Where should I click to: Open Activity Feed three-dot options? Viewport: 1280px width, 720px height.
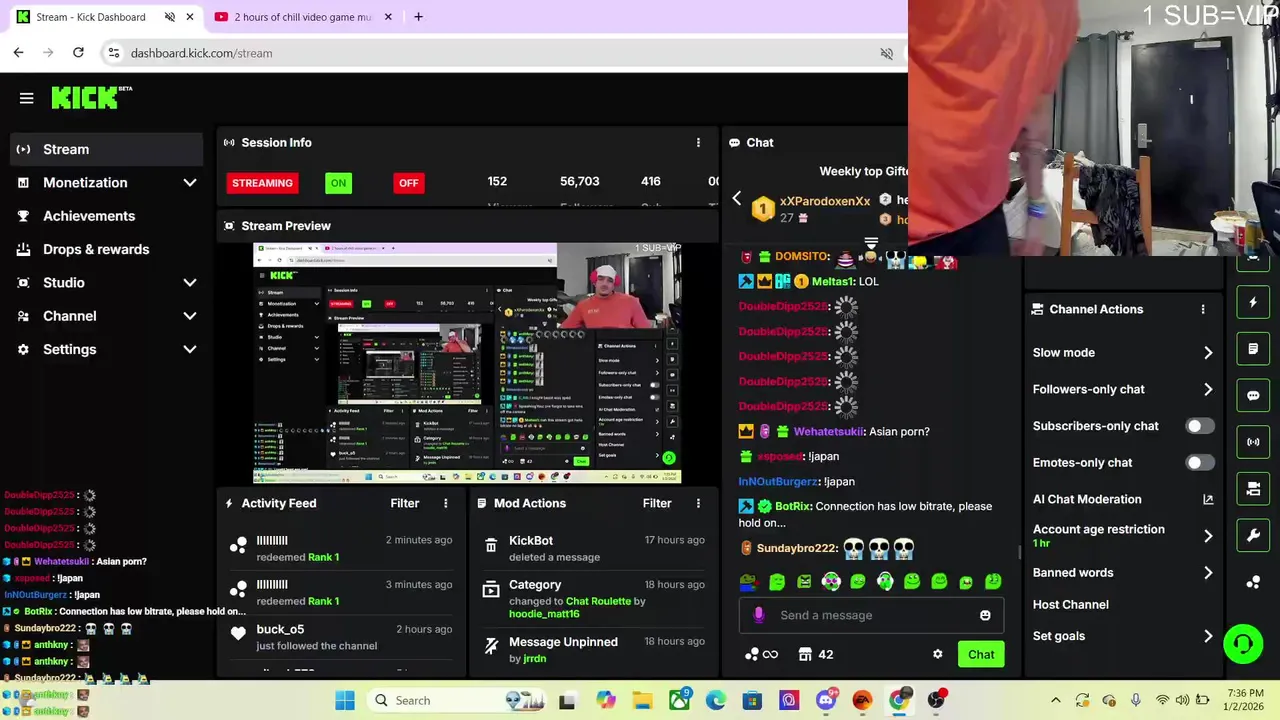tap(446, 503)
